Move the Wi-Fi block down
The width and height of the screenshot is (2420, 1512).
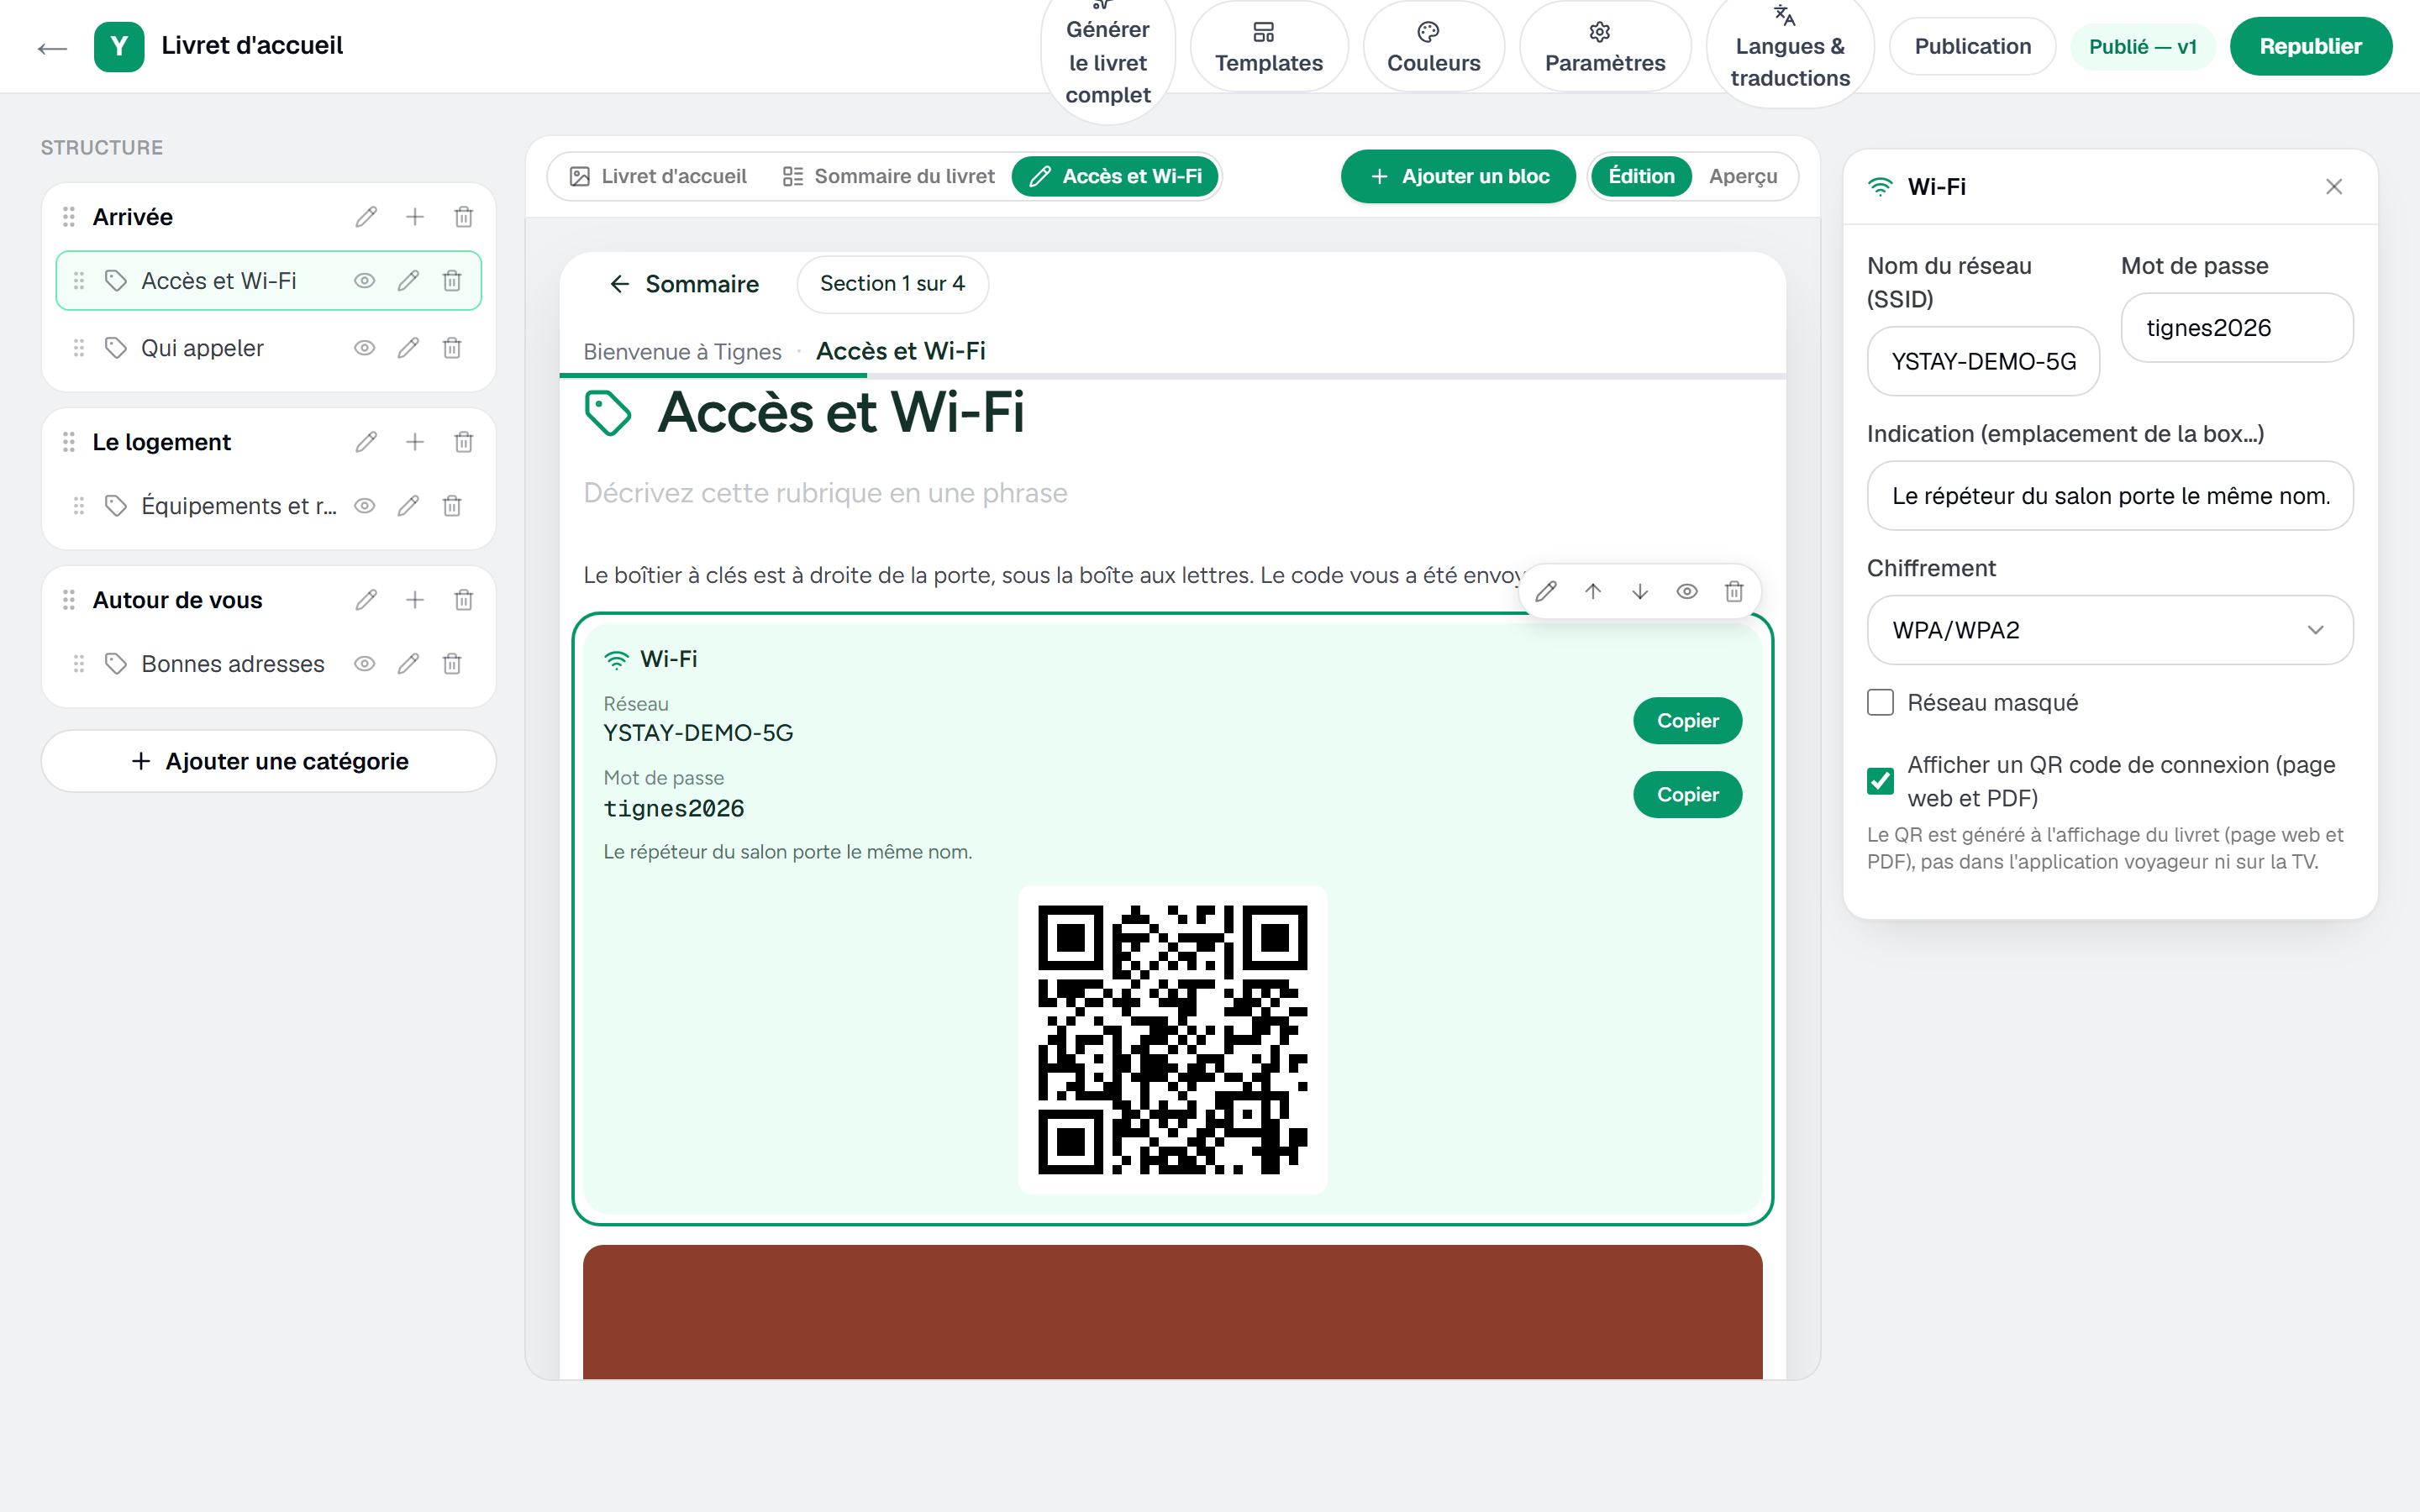click(x=1640, y=592)
